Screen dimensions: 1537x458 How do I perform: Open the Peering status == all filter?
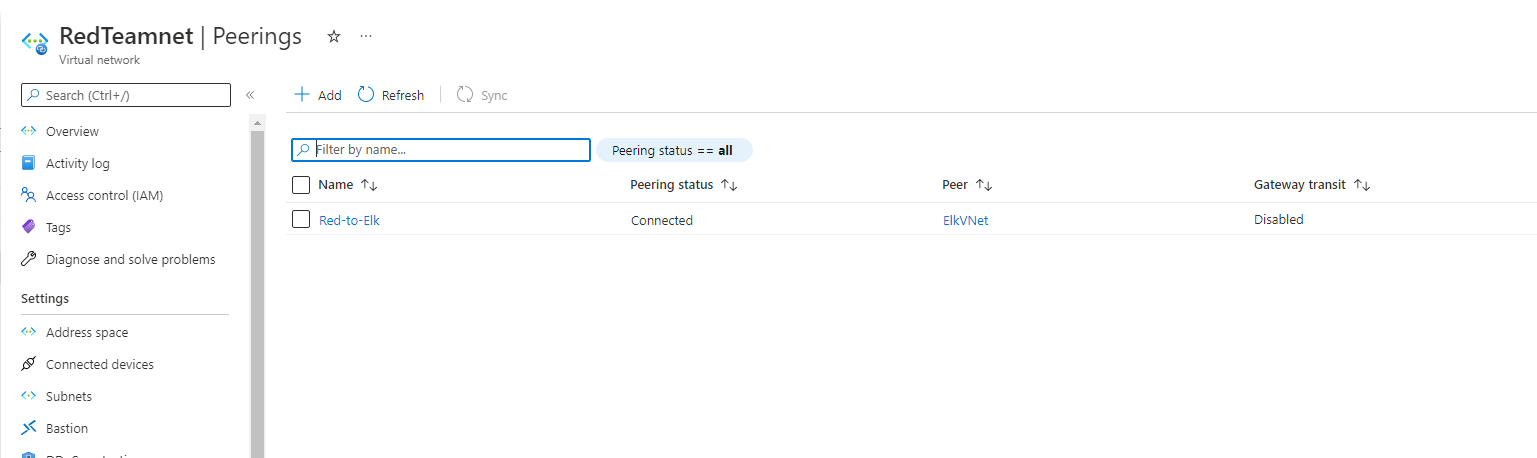[674, 150]
